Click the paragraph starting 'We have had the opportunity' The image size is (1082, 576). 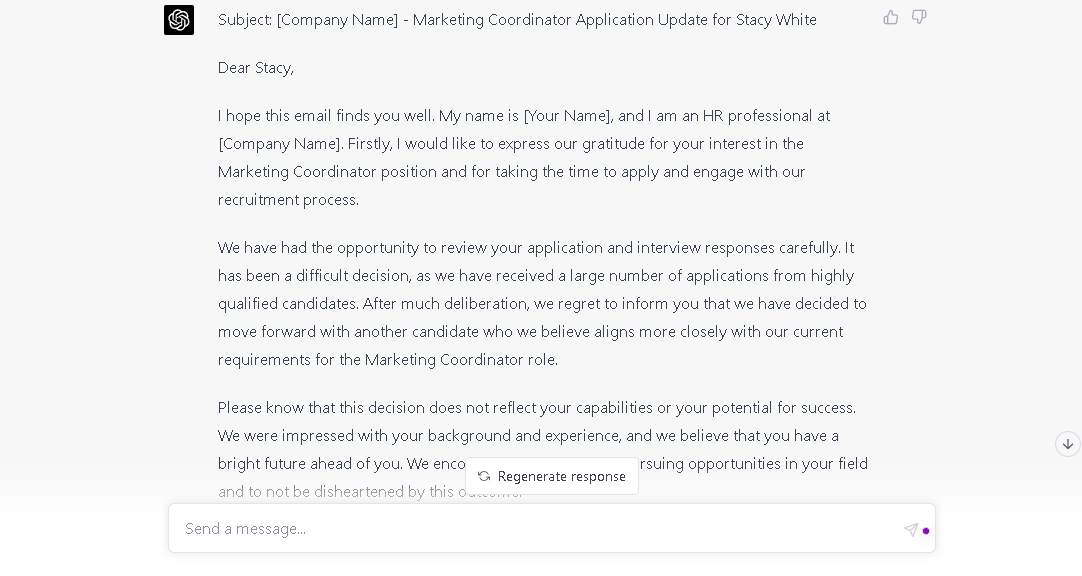coord(542,304)
